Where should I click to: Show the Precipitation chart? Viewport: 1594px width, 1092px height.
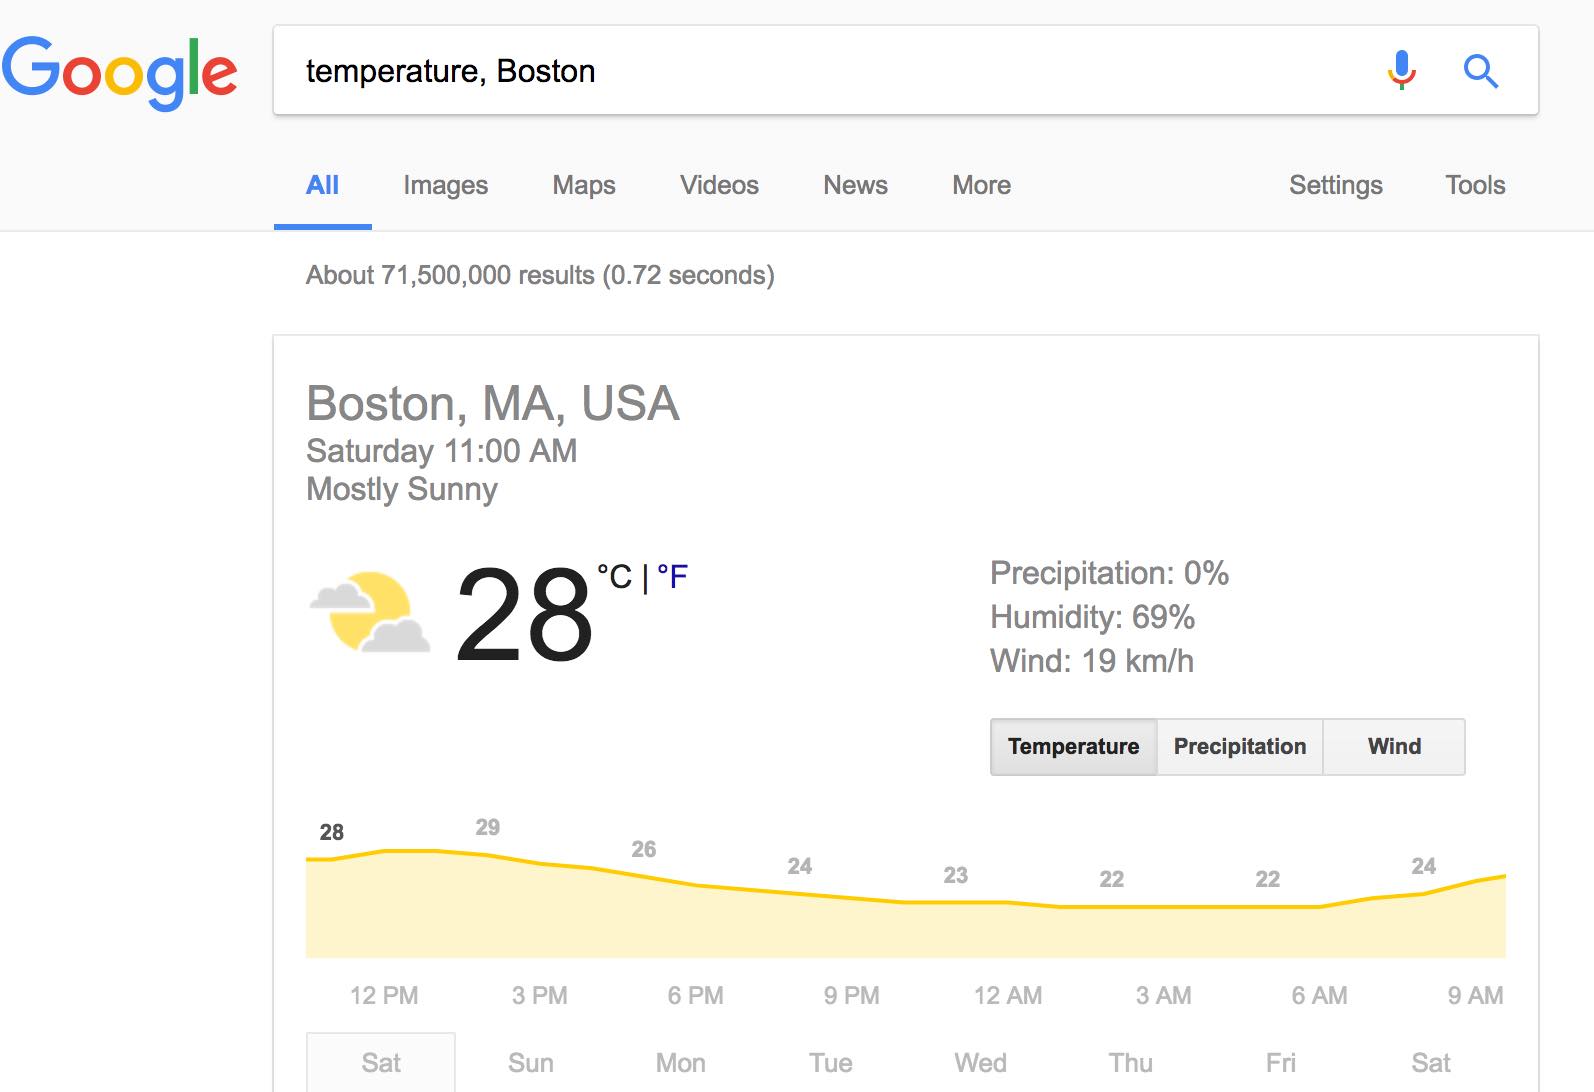(x=1239, y=746)
